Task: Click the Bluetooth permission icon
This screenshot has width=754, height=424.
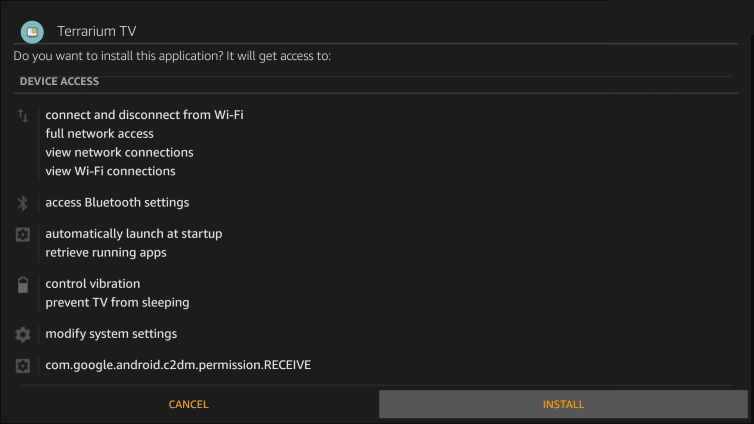Action: (23, 203)
